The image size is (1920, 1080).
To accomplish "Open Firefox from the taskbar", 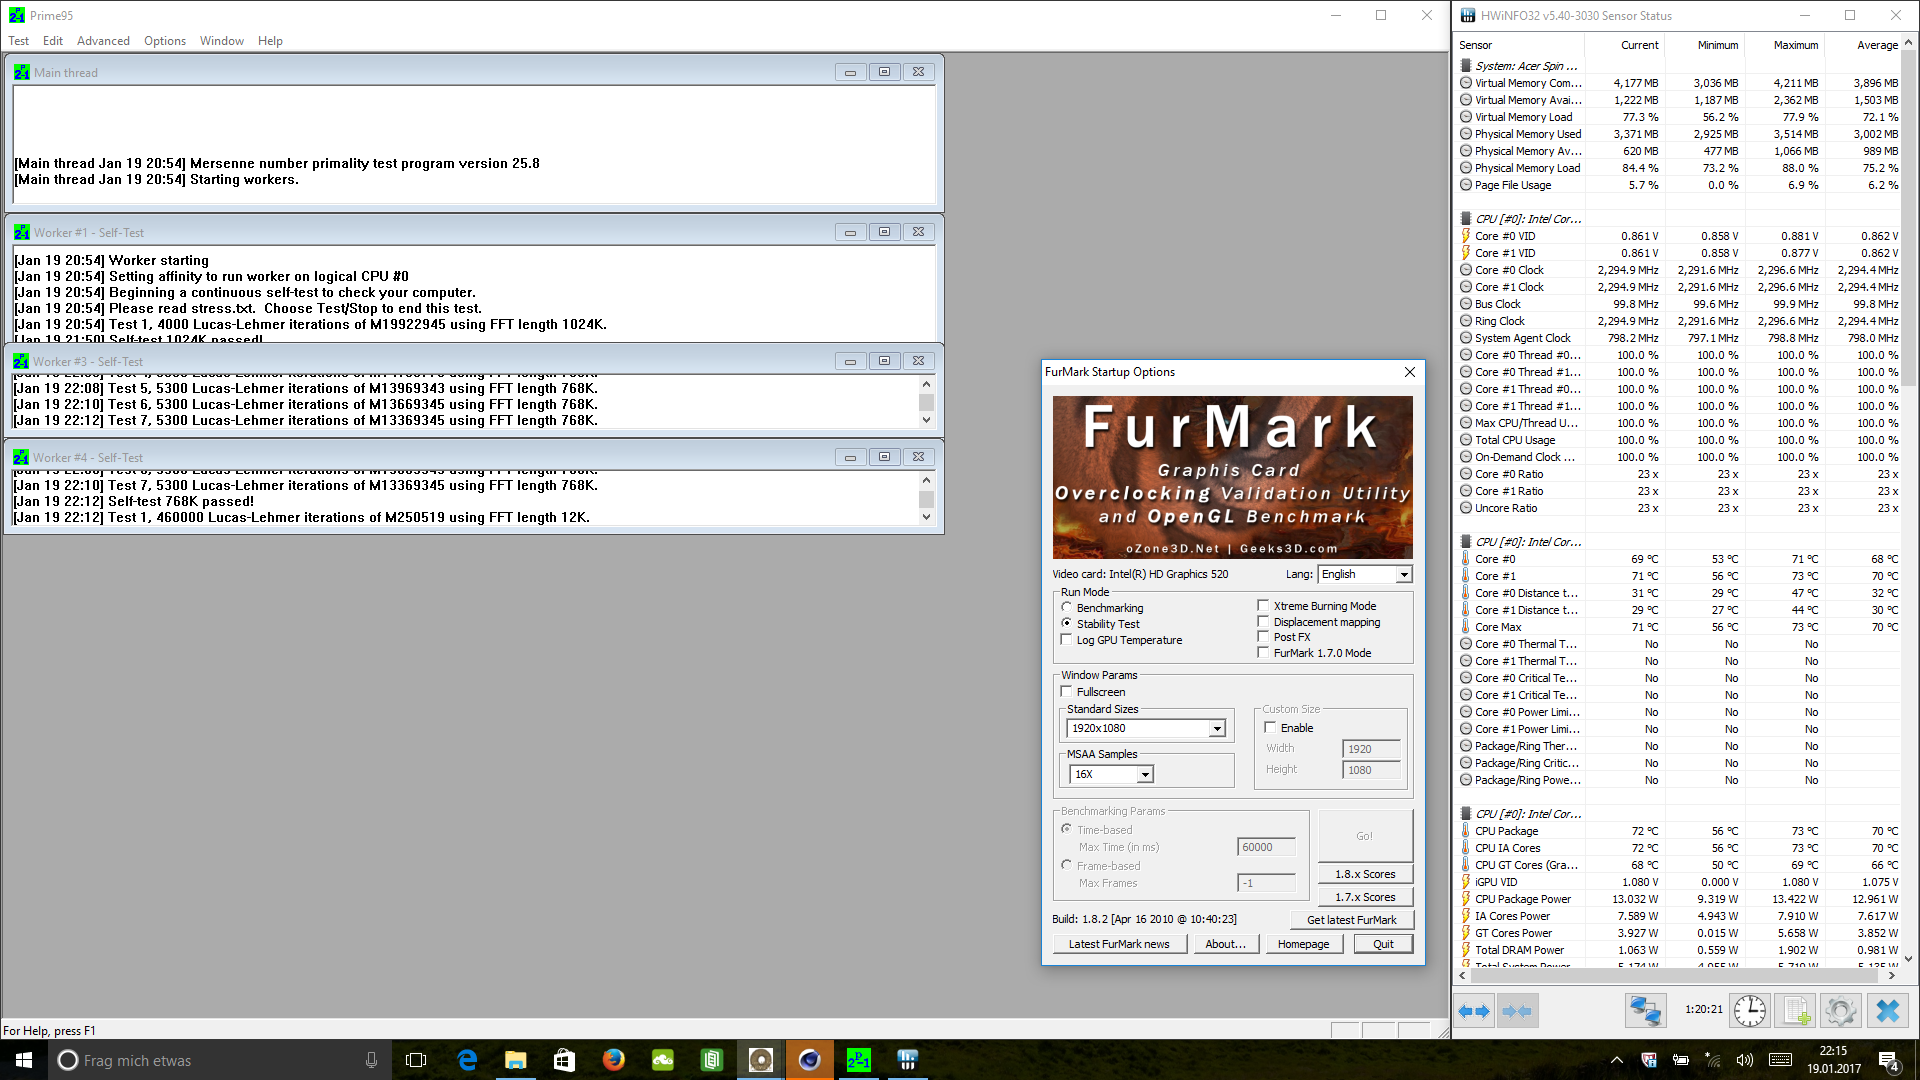I will click(x=613, y=1060).
